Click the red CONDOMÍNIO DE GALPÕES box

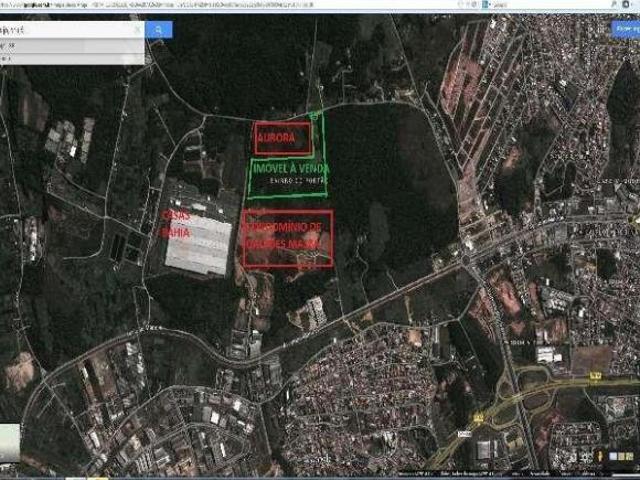pyautogui.click(x=288, y=238)
